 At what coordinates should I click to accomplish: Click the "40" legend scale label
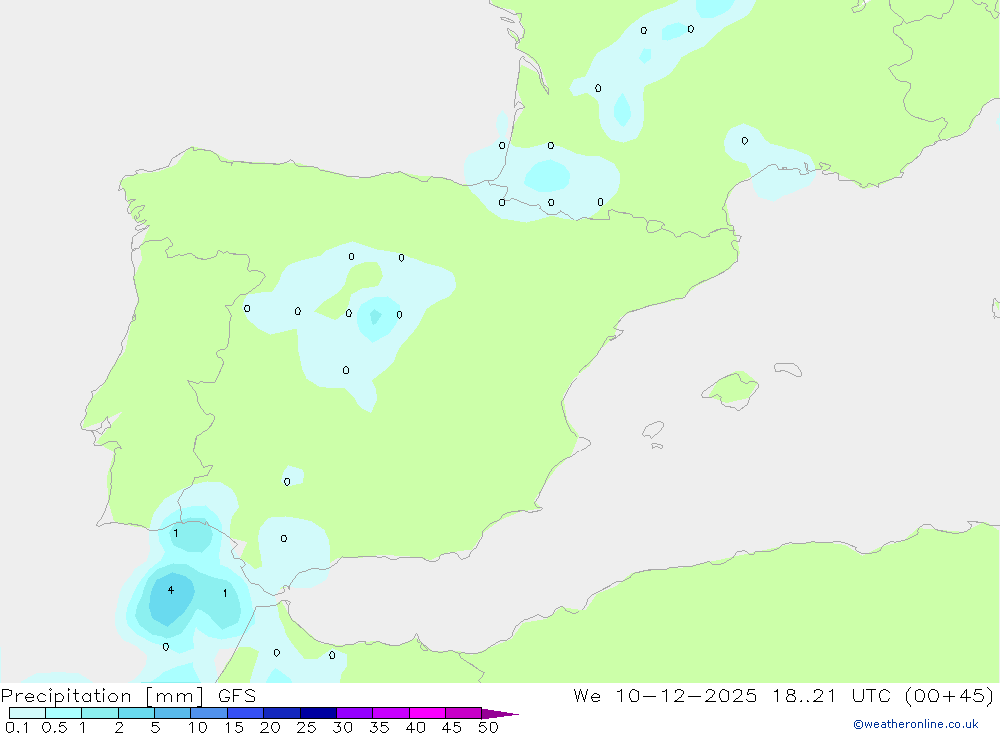coord(415,727)
